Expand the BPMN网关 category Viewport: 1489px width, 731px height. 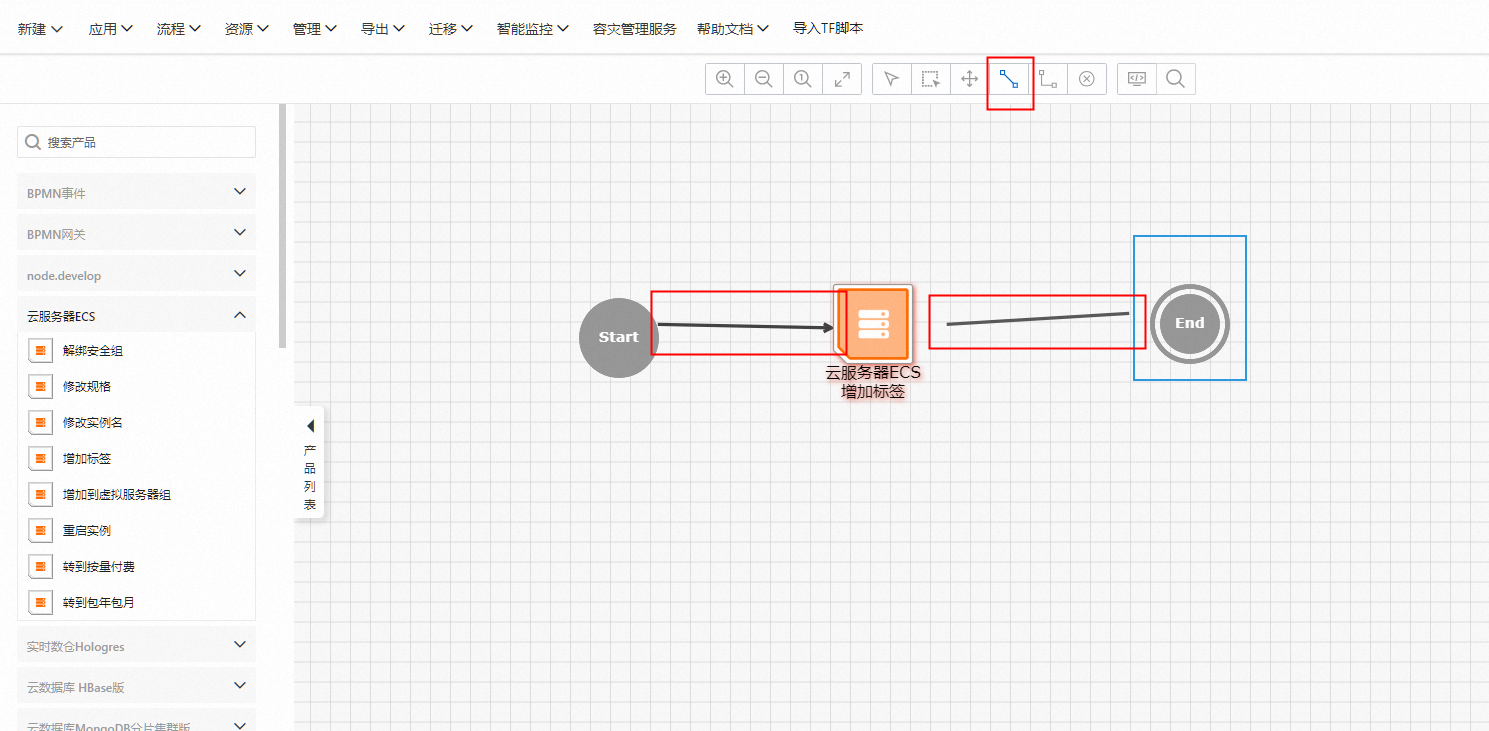pos(136,233)
